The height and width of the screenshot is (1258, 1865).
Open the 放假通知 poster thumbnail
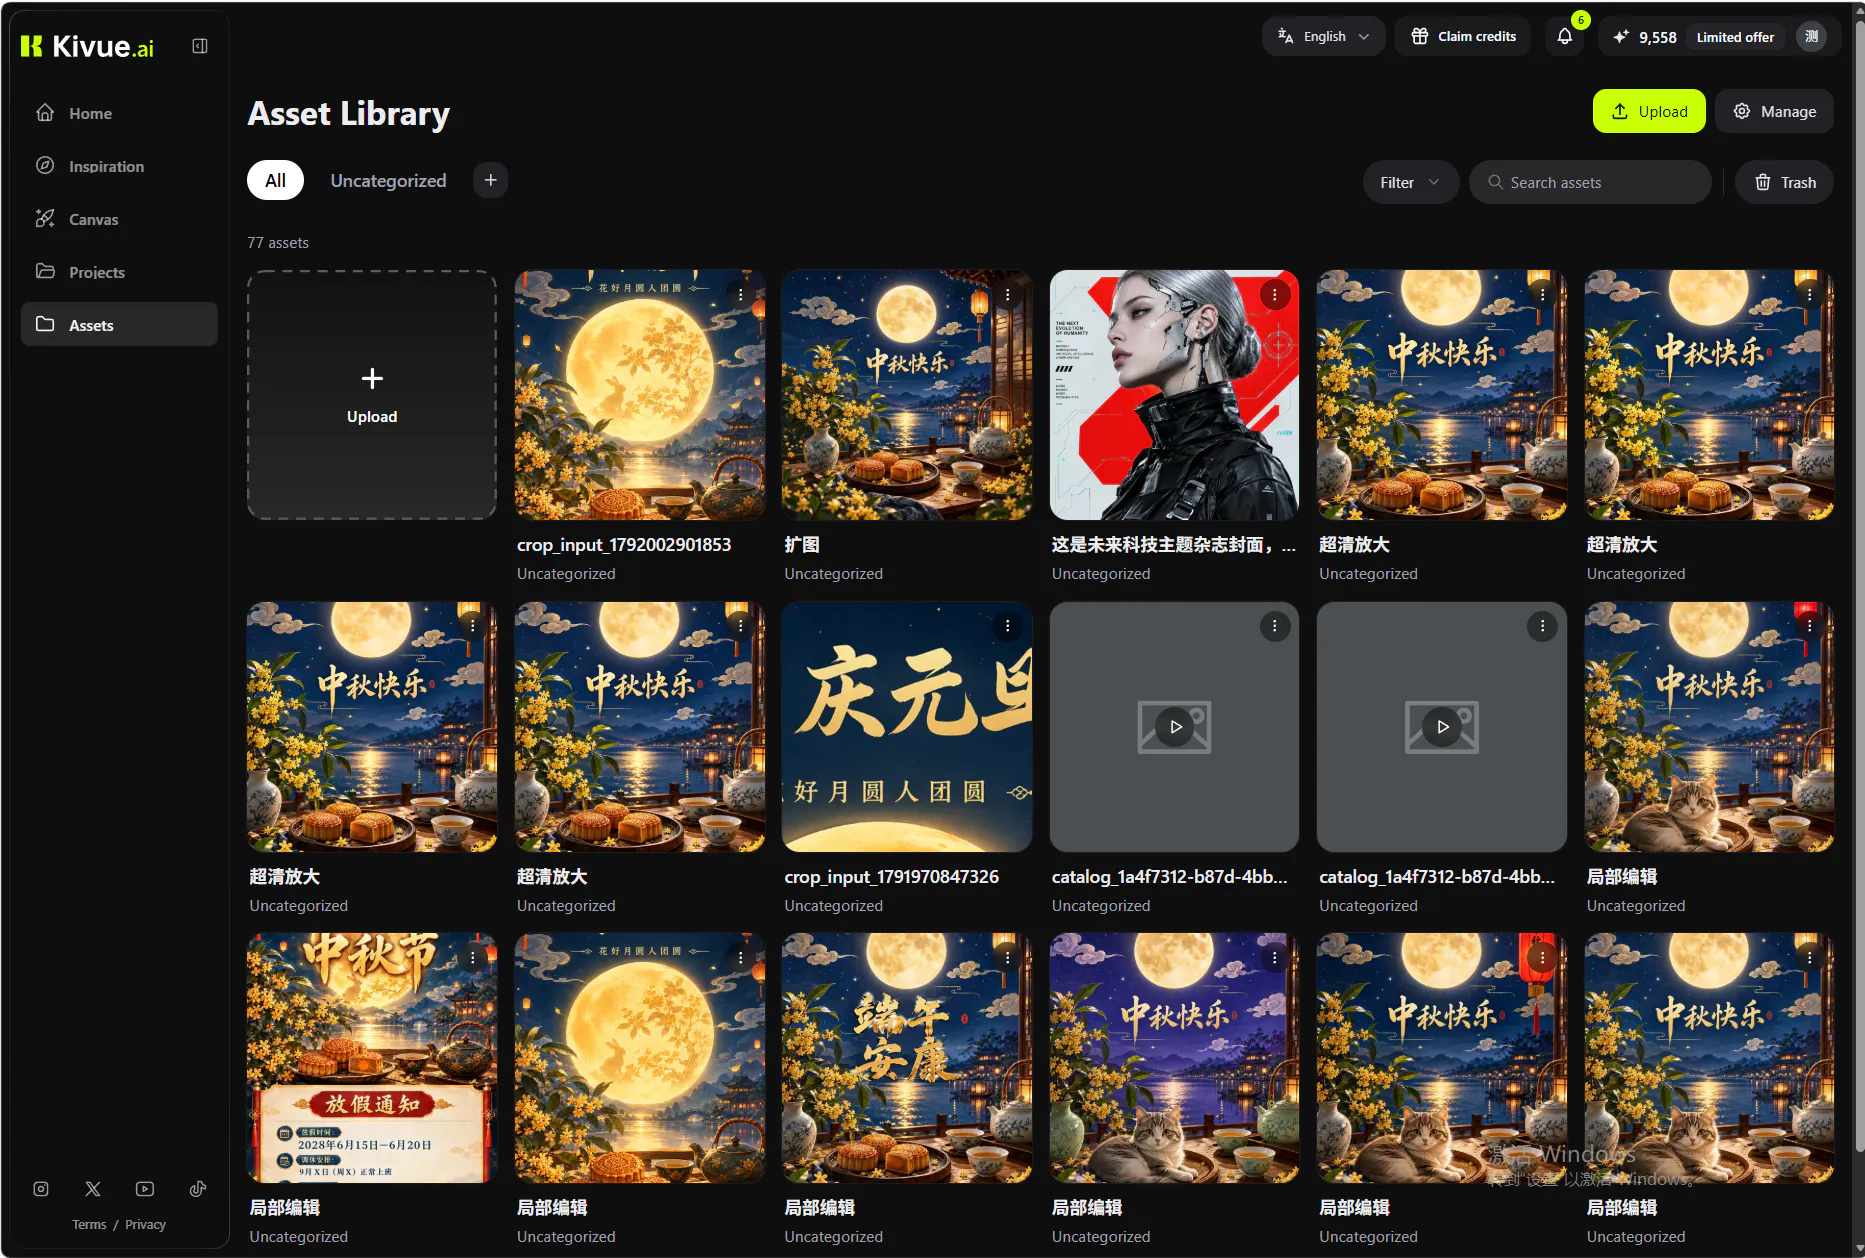(x=372, y=1058)
